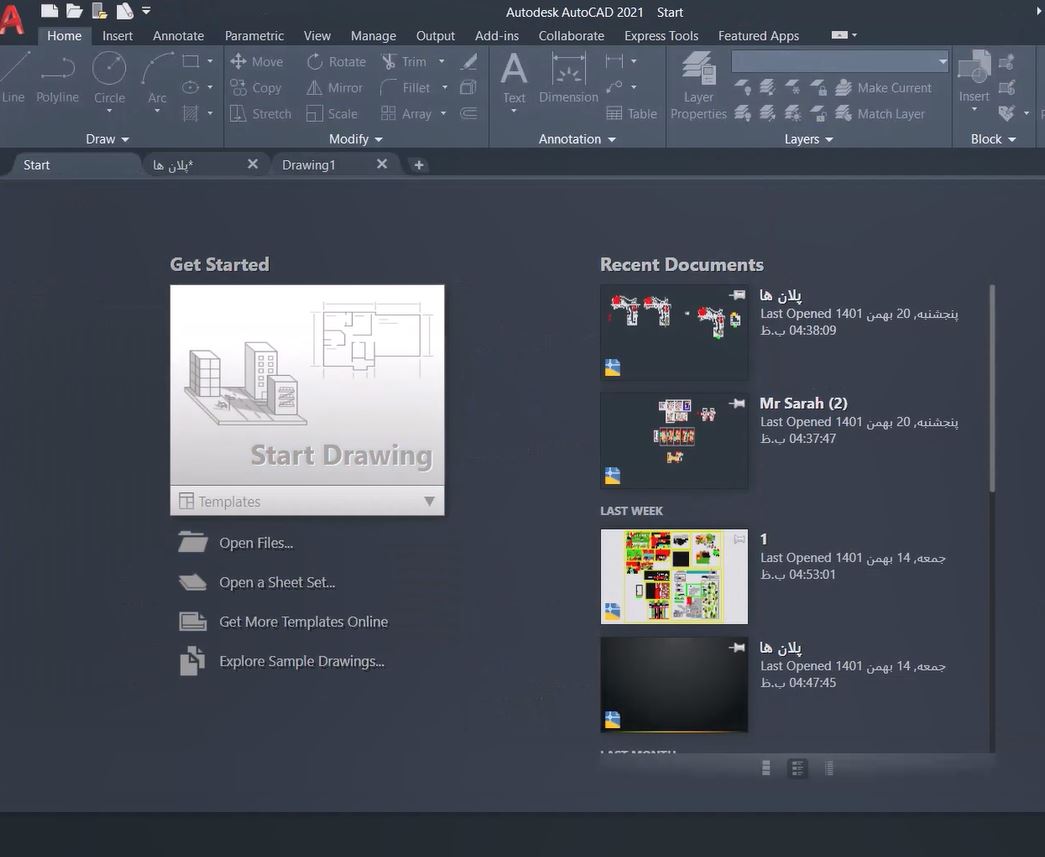Pick the Scale tool
Image resolution: width=1045 pixels, height=857 pixels.
click(x=332, y=113)
